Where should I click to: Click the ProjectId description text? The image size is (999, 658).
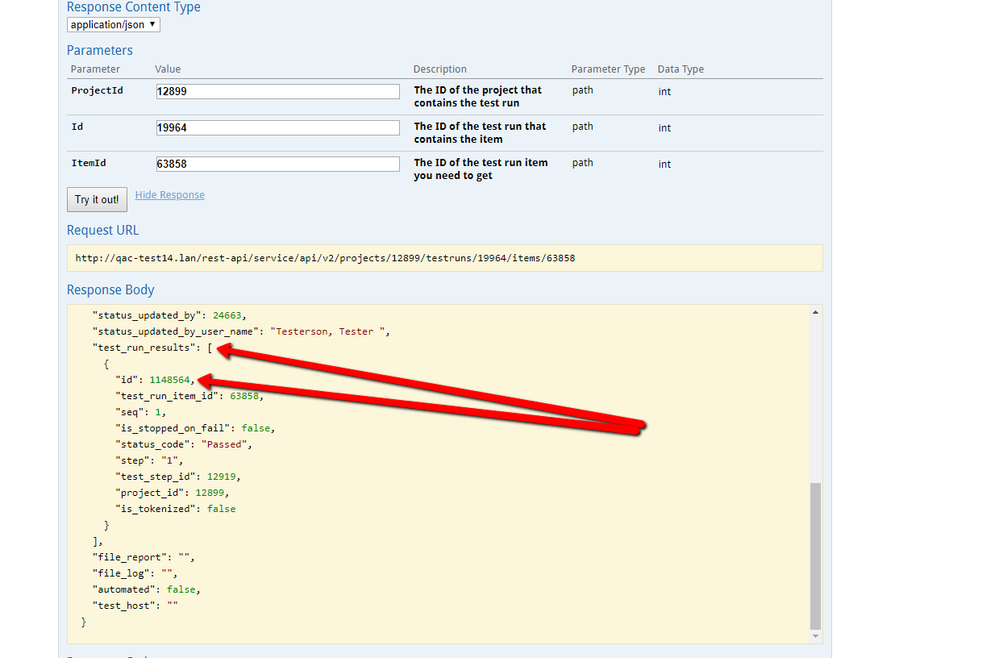pos(478,96)
